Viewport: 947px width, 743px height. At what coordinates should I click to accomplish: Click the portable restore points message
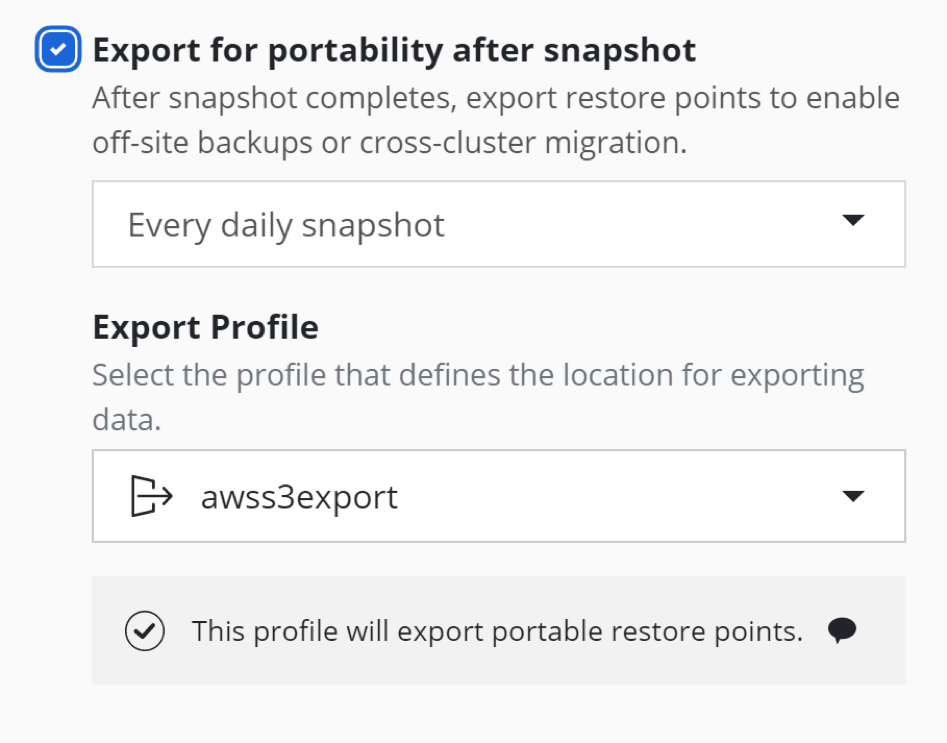(x=497, y=631)
